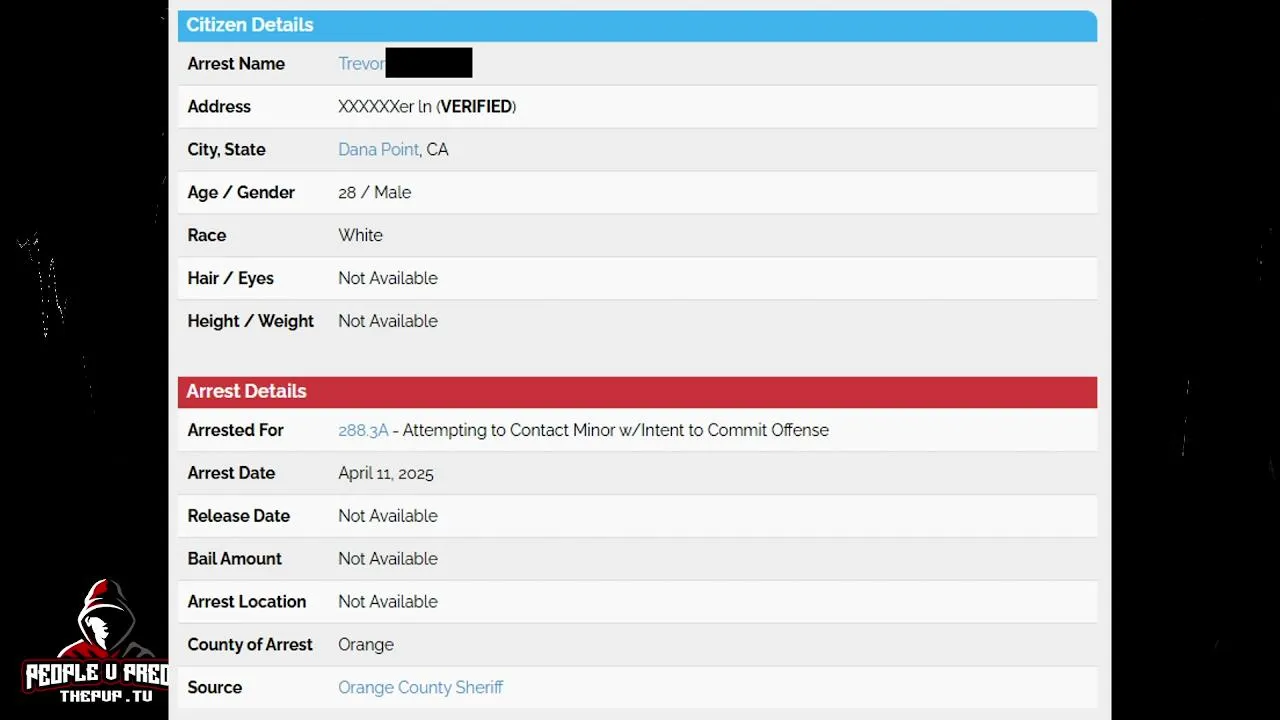Click the Orange county of arrest value
This screenshot has height=720, width=1280.
(366, 645)
